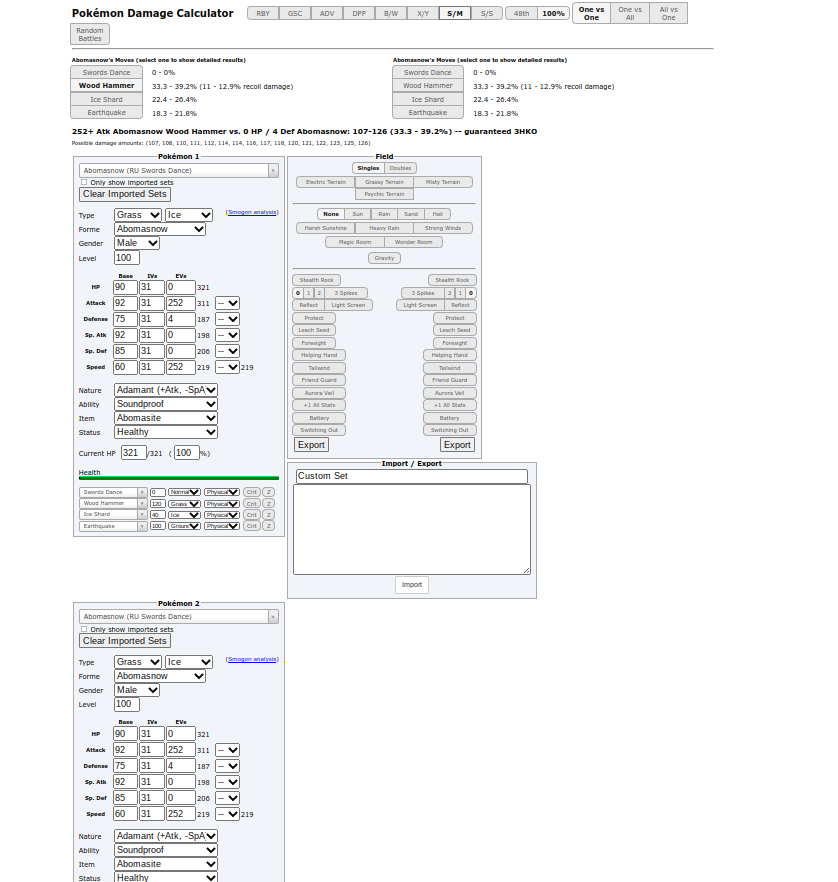Toggle Crit for Pokémon 1 Wood Hammer

[x=251, y=504]
